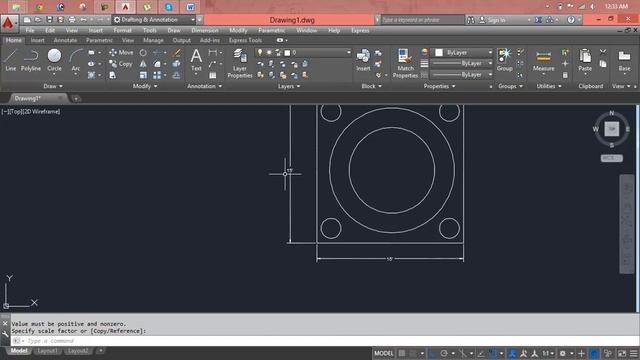Click the Insert block button

(x=363, y=60)
